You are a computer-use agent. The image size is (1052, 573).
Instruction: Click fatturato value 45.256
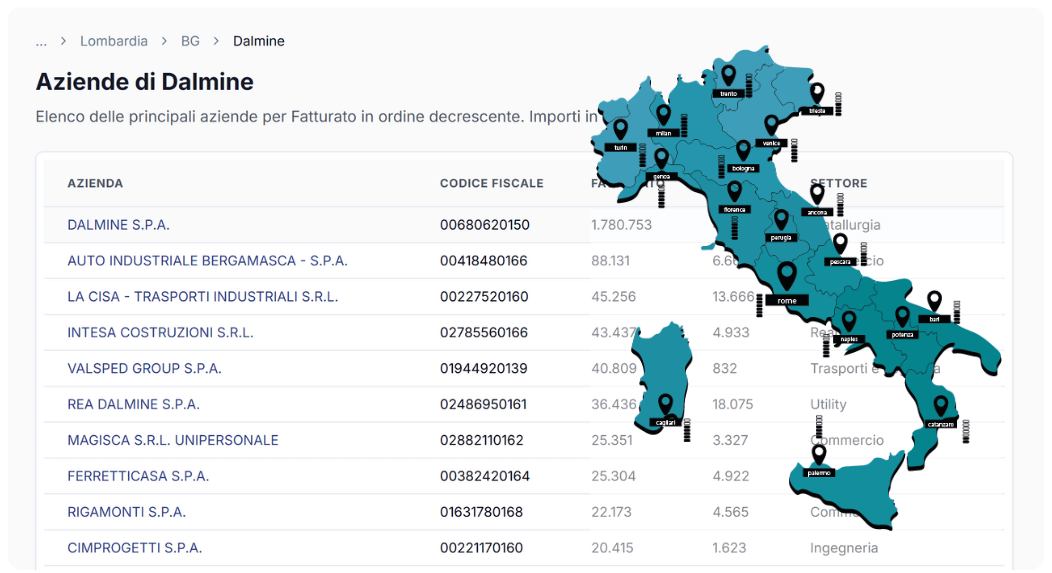pyautogui.click(x=613, y=297)
